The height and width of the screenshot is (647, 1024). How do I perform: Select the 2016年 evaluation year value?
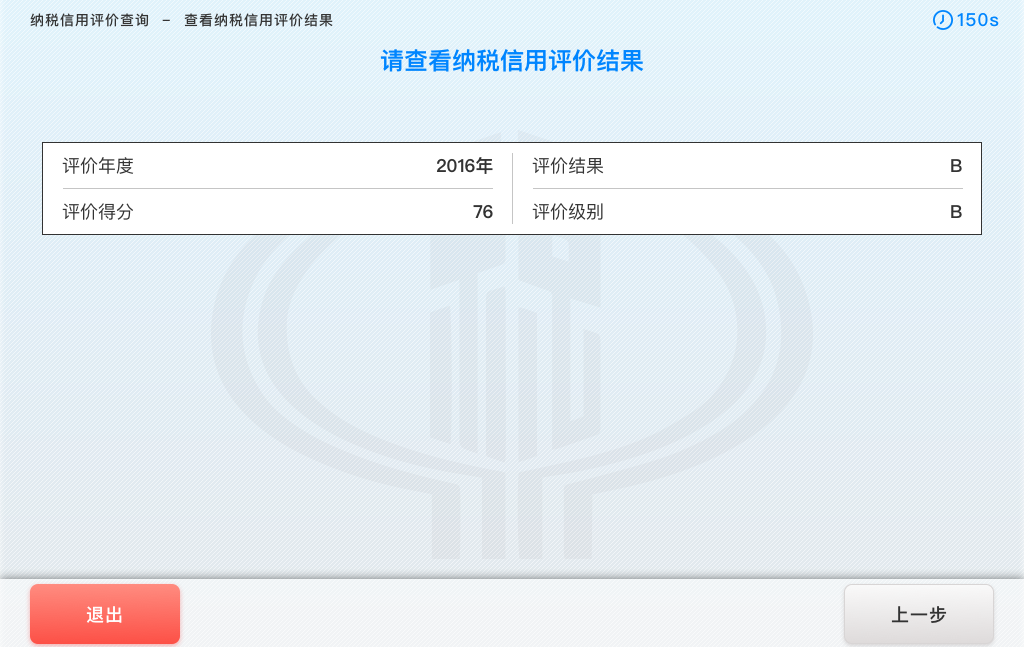463,166
